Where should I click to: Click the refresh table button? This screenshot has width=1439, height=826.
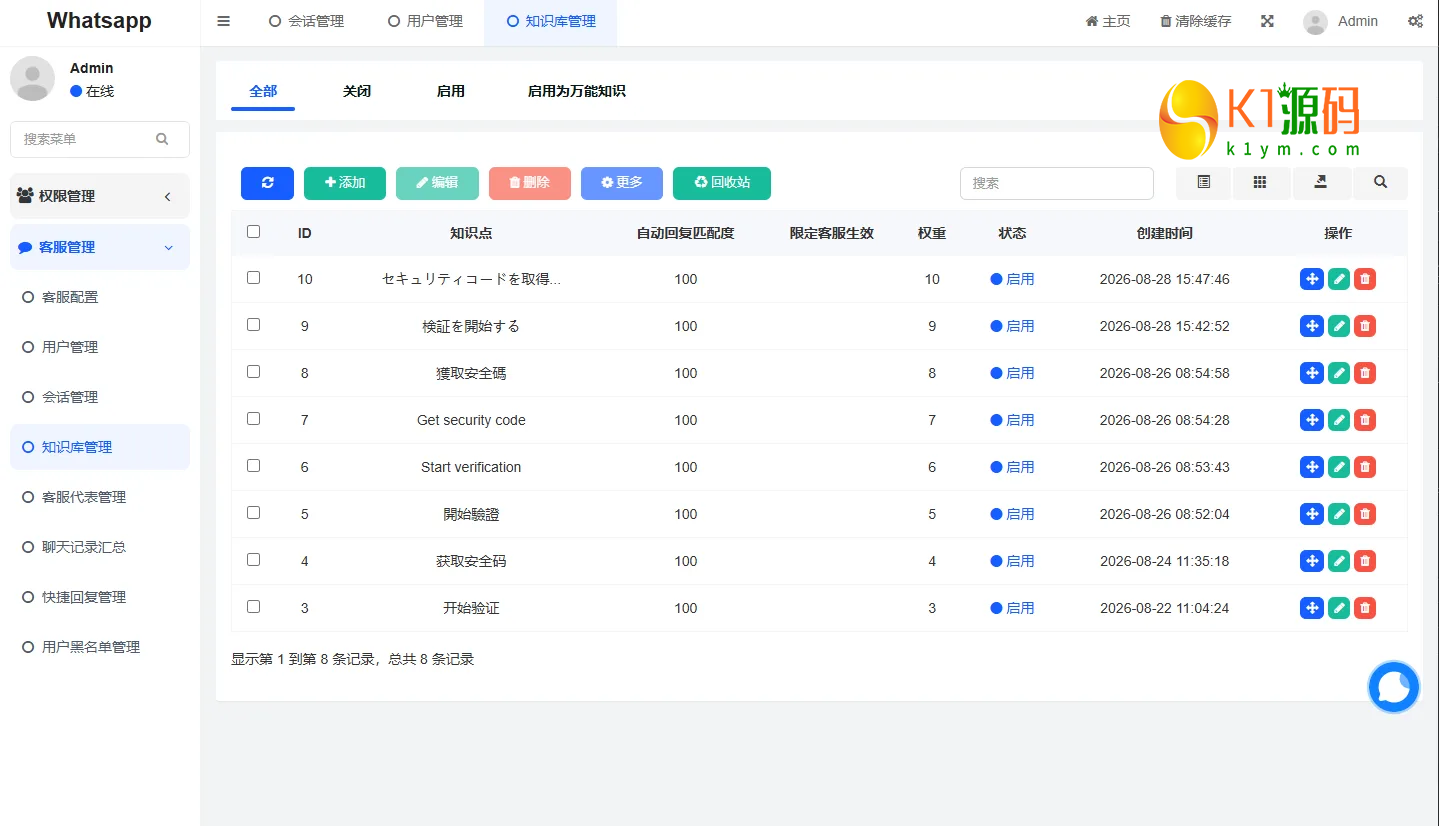267,183
